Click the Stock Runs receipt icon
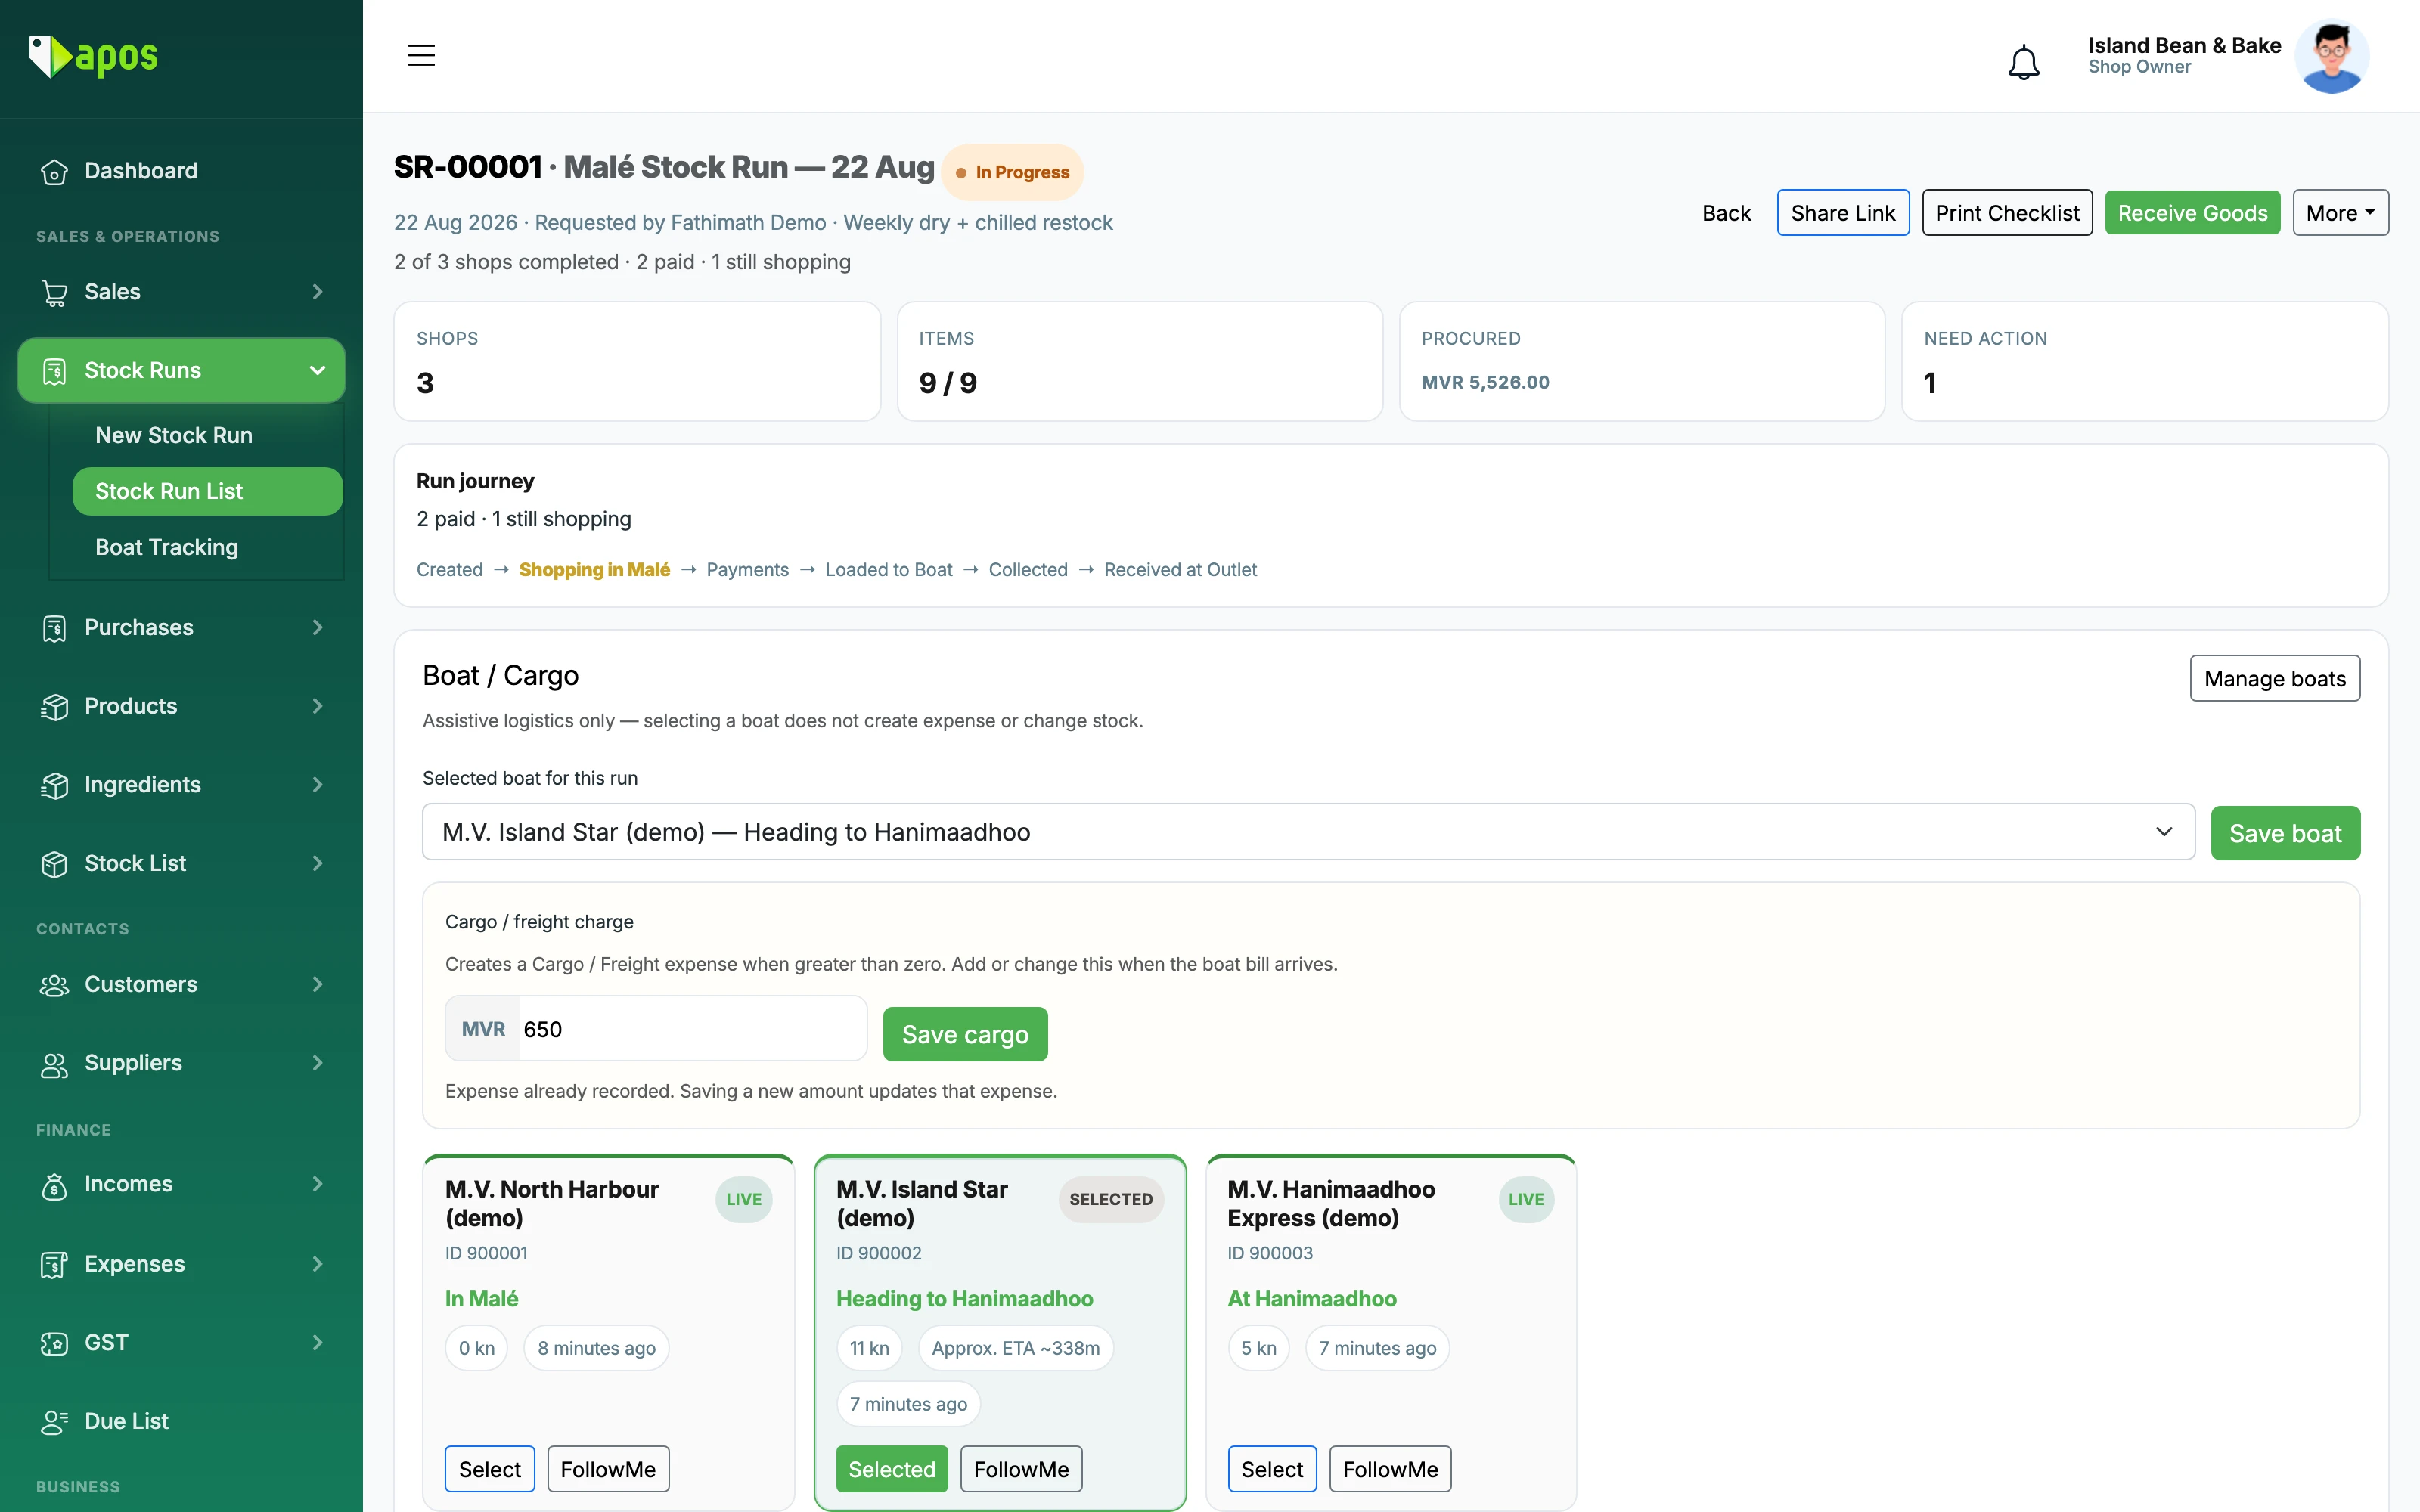 tap(54, 371)
